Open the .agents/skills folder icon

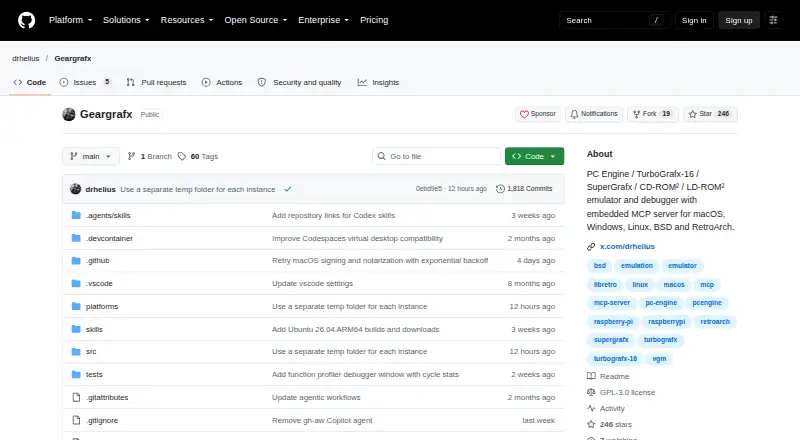76,215
